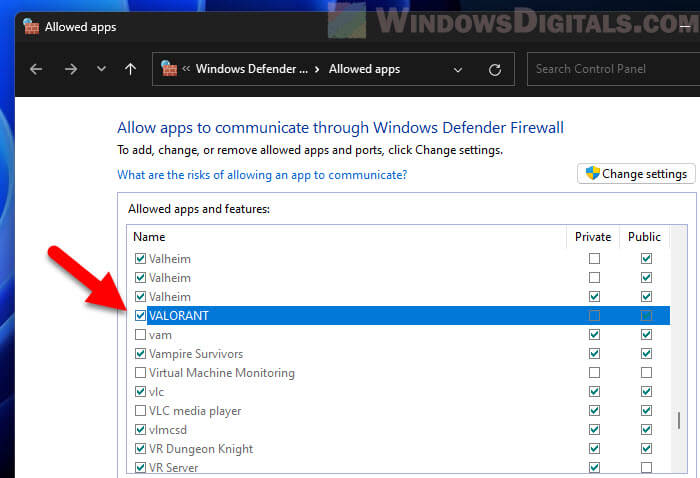700x478 pixels.
Task: Toggle the VR Server name checkbox
Action: tap(140, 467)
